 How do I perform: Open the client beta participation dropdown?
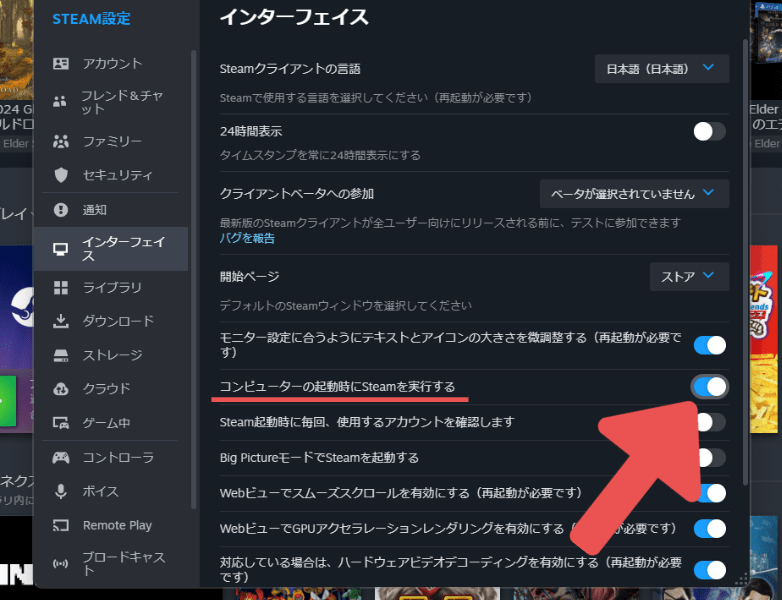pyautogui.click(x=634, y=194)
